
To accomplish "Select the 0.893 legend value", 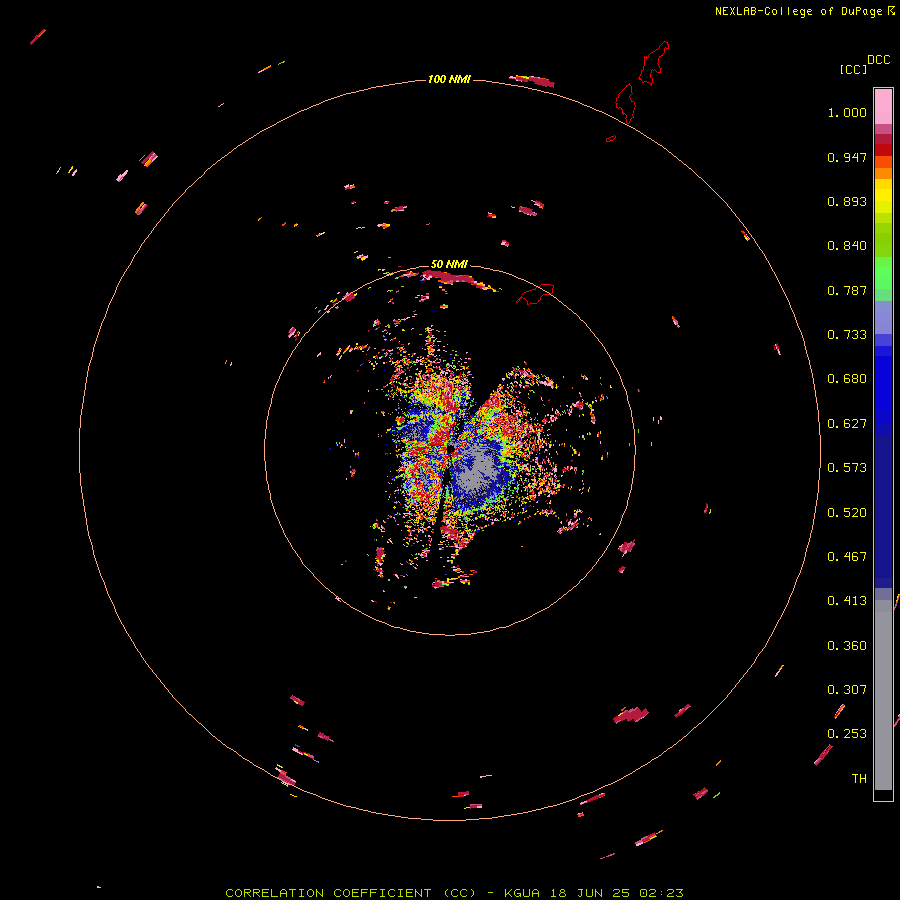I will click(x=847, y=201).
